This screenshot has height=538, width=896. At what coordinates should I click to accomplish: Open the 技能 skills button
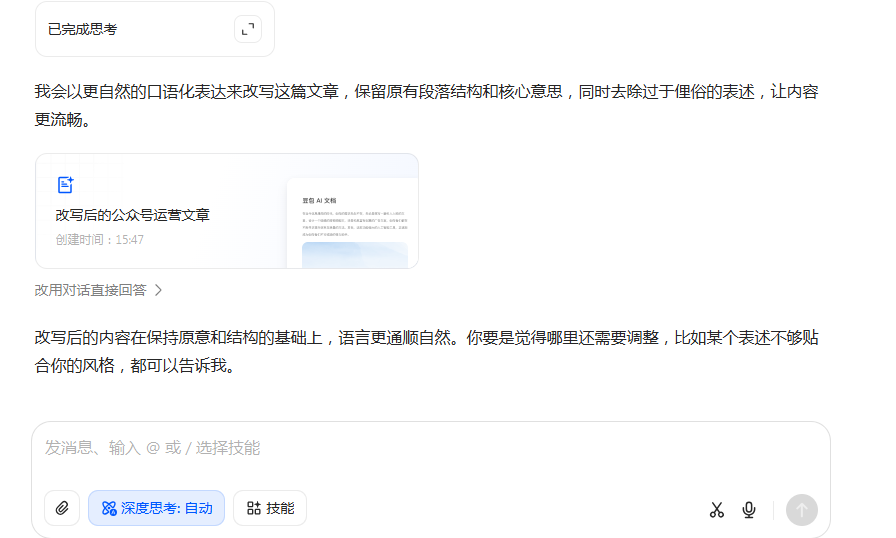(x=270, y=508)
